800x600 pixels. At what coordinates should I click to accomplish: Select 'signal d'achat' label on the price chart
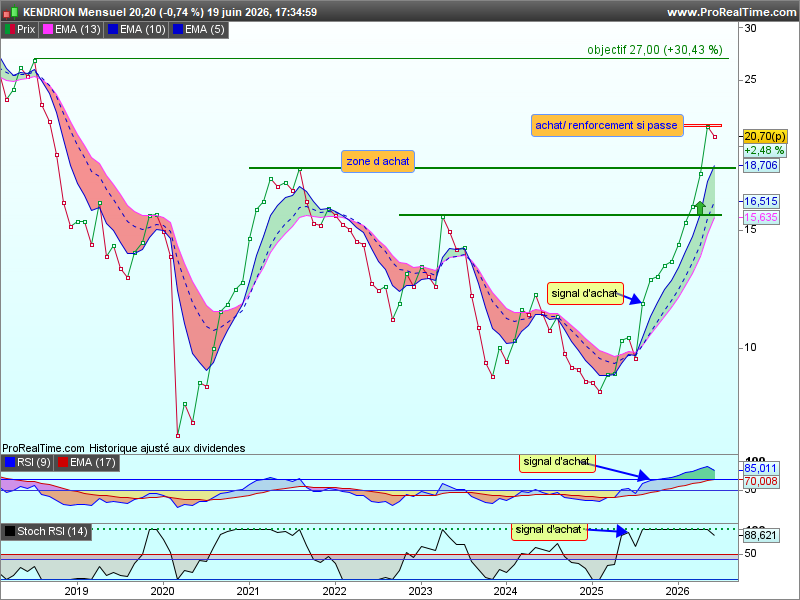[585, 293]
